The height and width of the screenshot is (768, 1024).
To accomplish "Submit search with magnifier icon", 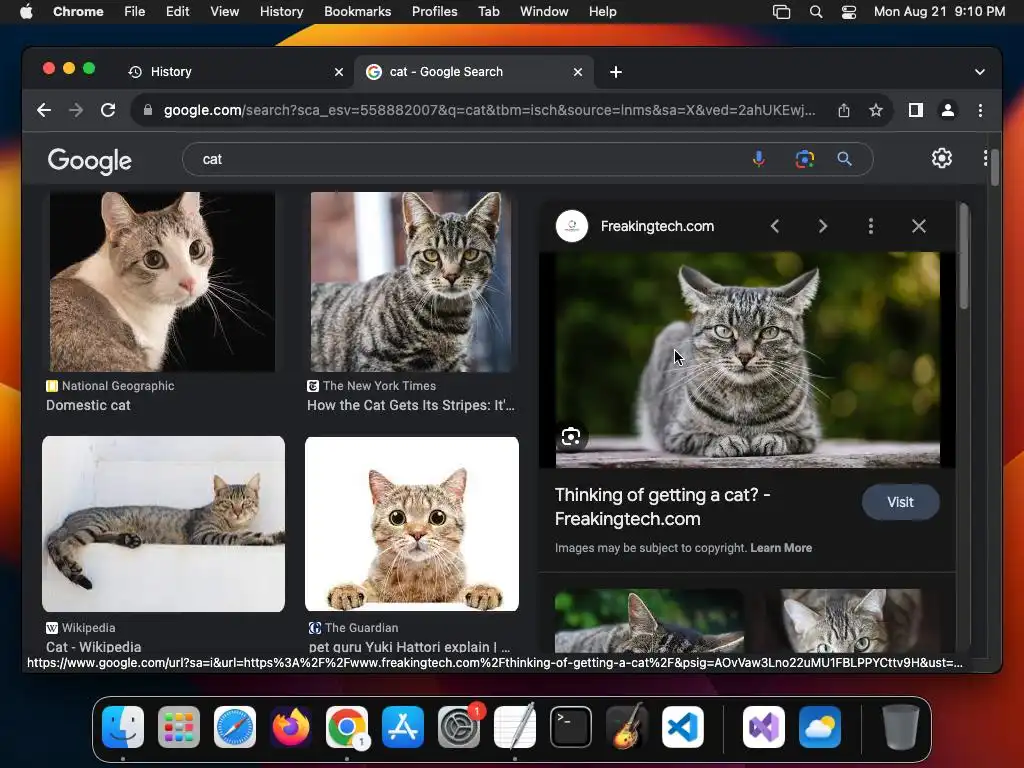I will tap(844, 159).
